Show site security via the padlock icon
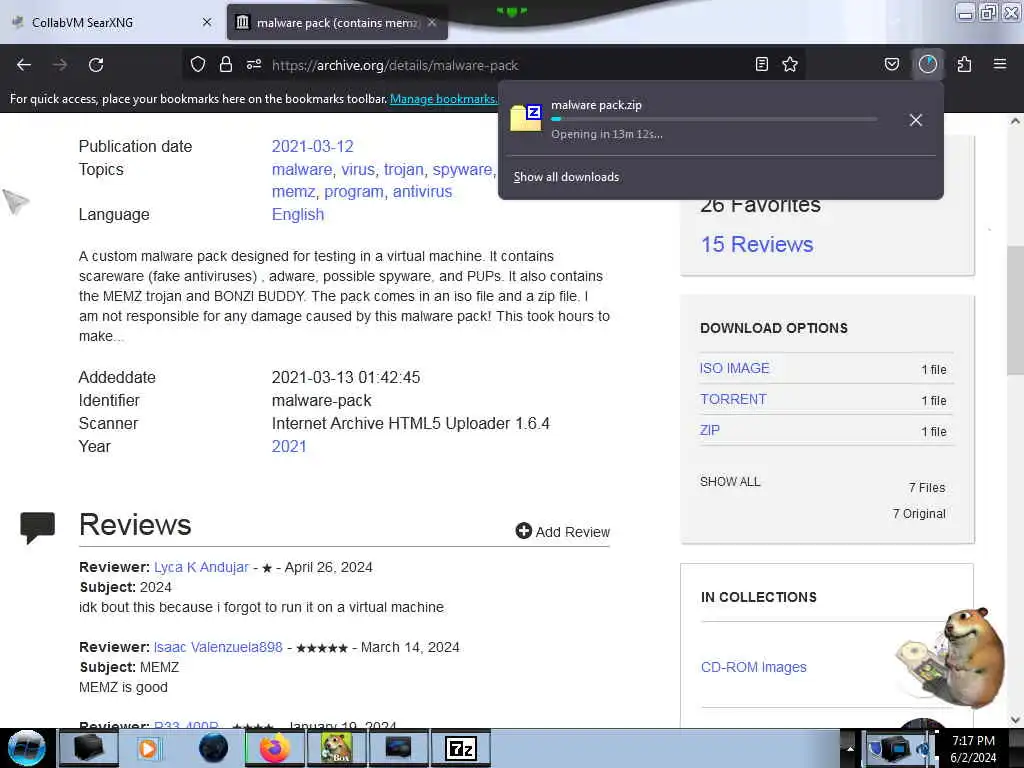The width and height of the screenshot is (1024, 768). (226, 64)
